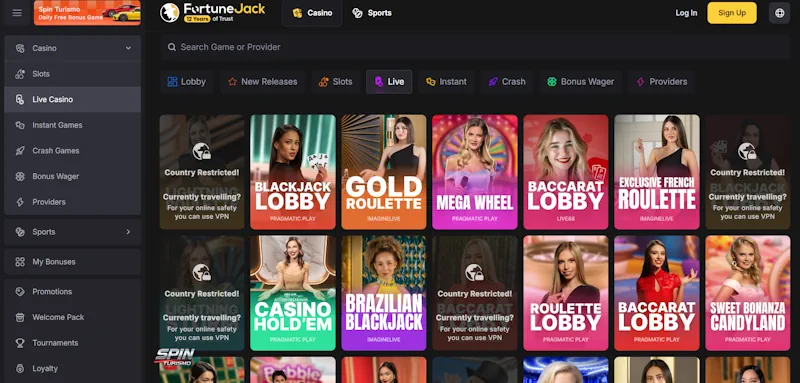The image size is (800, 383).
Task: Open the language globe icon
Action: 780,13
